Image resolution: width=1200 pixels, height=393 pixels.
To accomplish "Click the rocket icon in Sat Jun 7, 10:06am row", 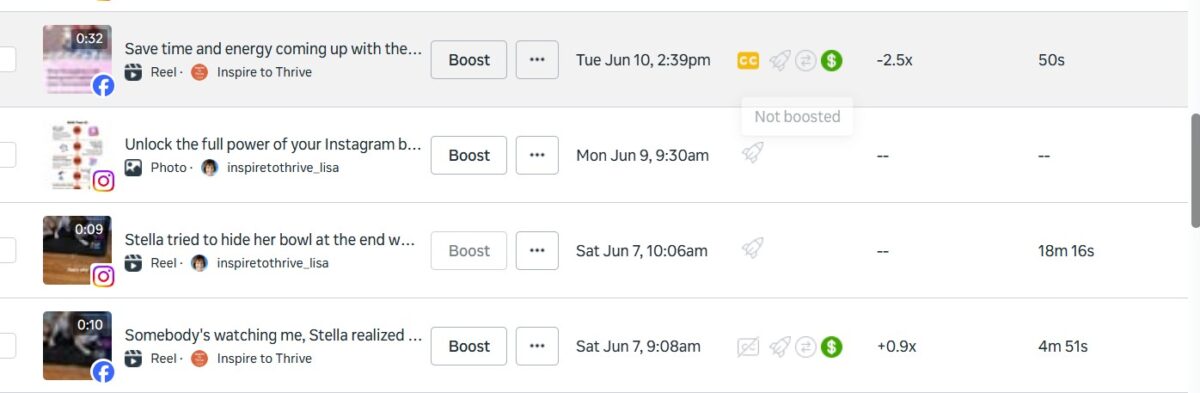I will coord(752,248).
